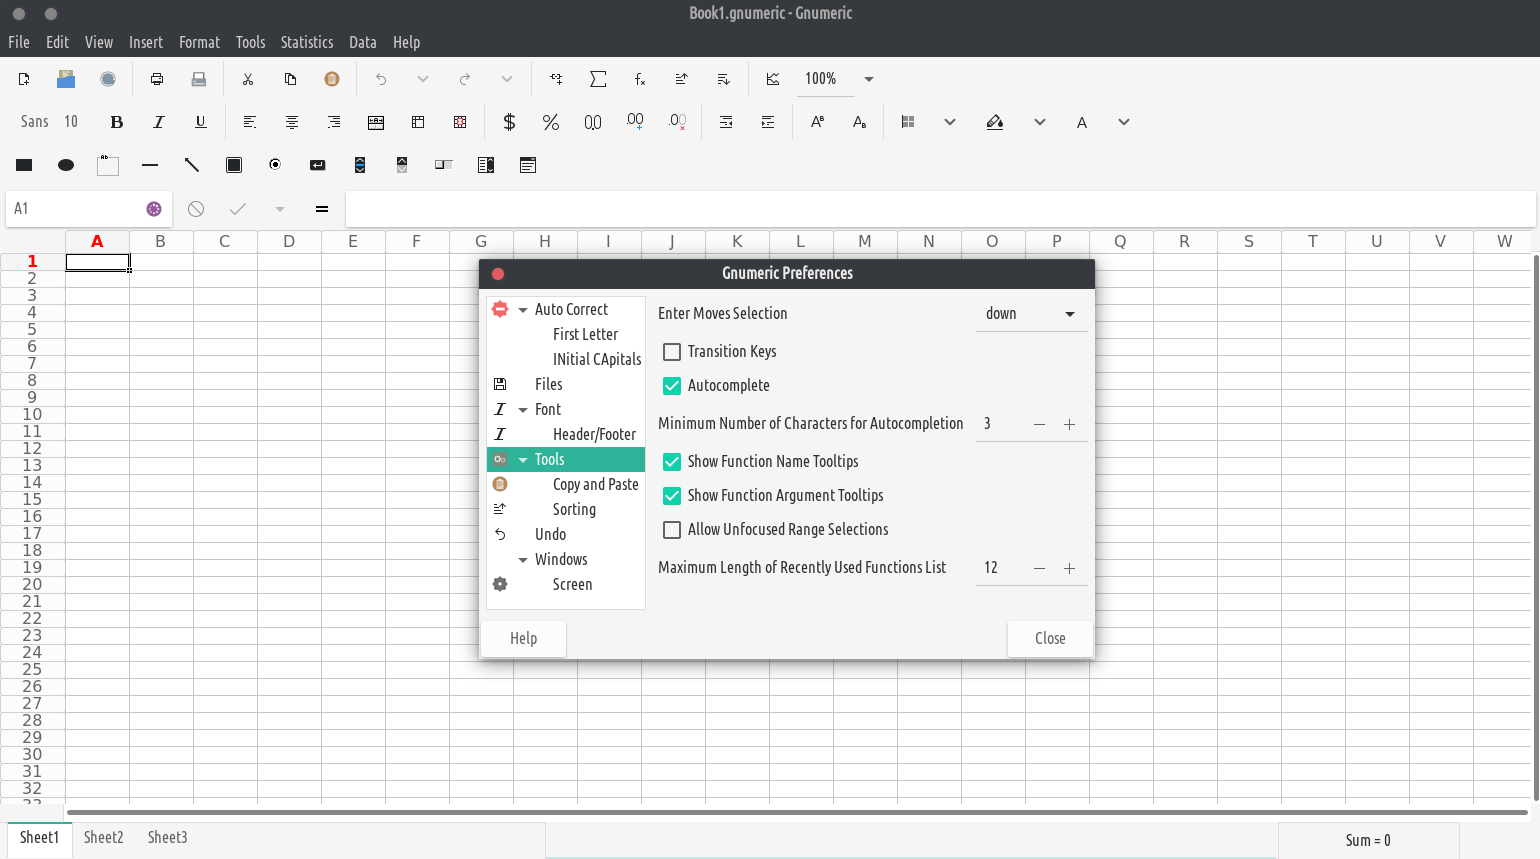The width and height of the screenshot is (1540, 859).
Task: Click the Italic formatting icon
Action: (158, 122)
